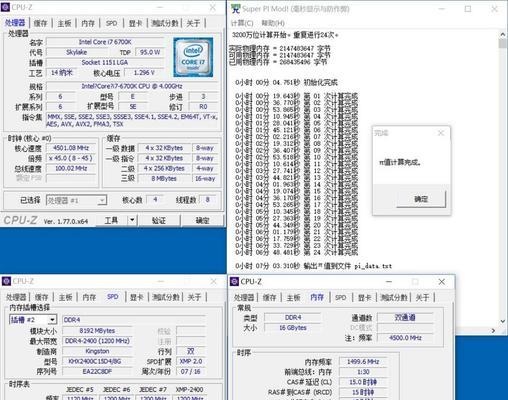
Task: Open 显卡 tab in SPD CPU-Z window
Action: click(136, 297)
